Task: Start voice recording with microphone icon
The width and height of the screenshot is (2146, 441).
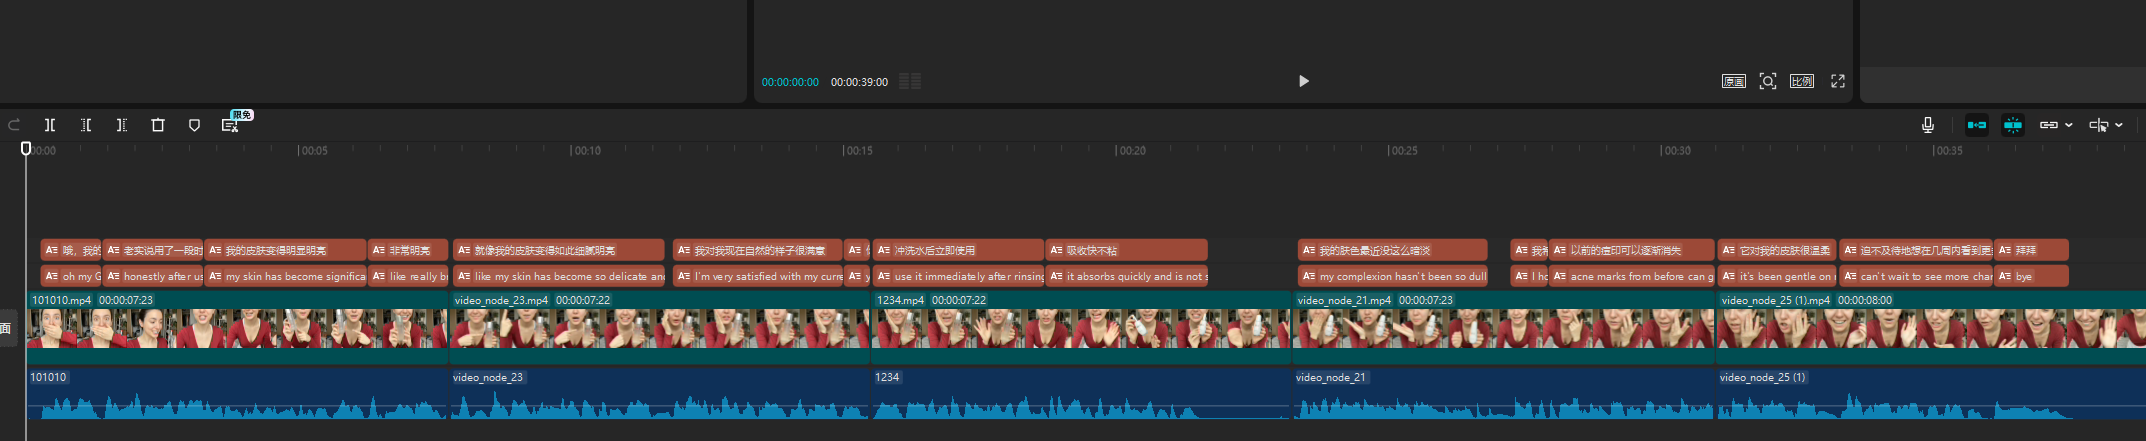Action: 1927,125
